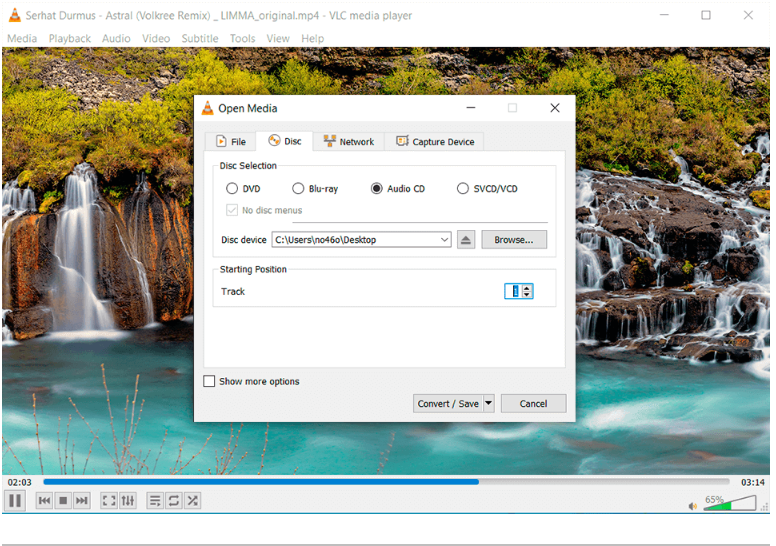Toggle fullscreen video mode

[x=109, y=501]
